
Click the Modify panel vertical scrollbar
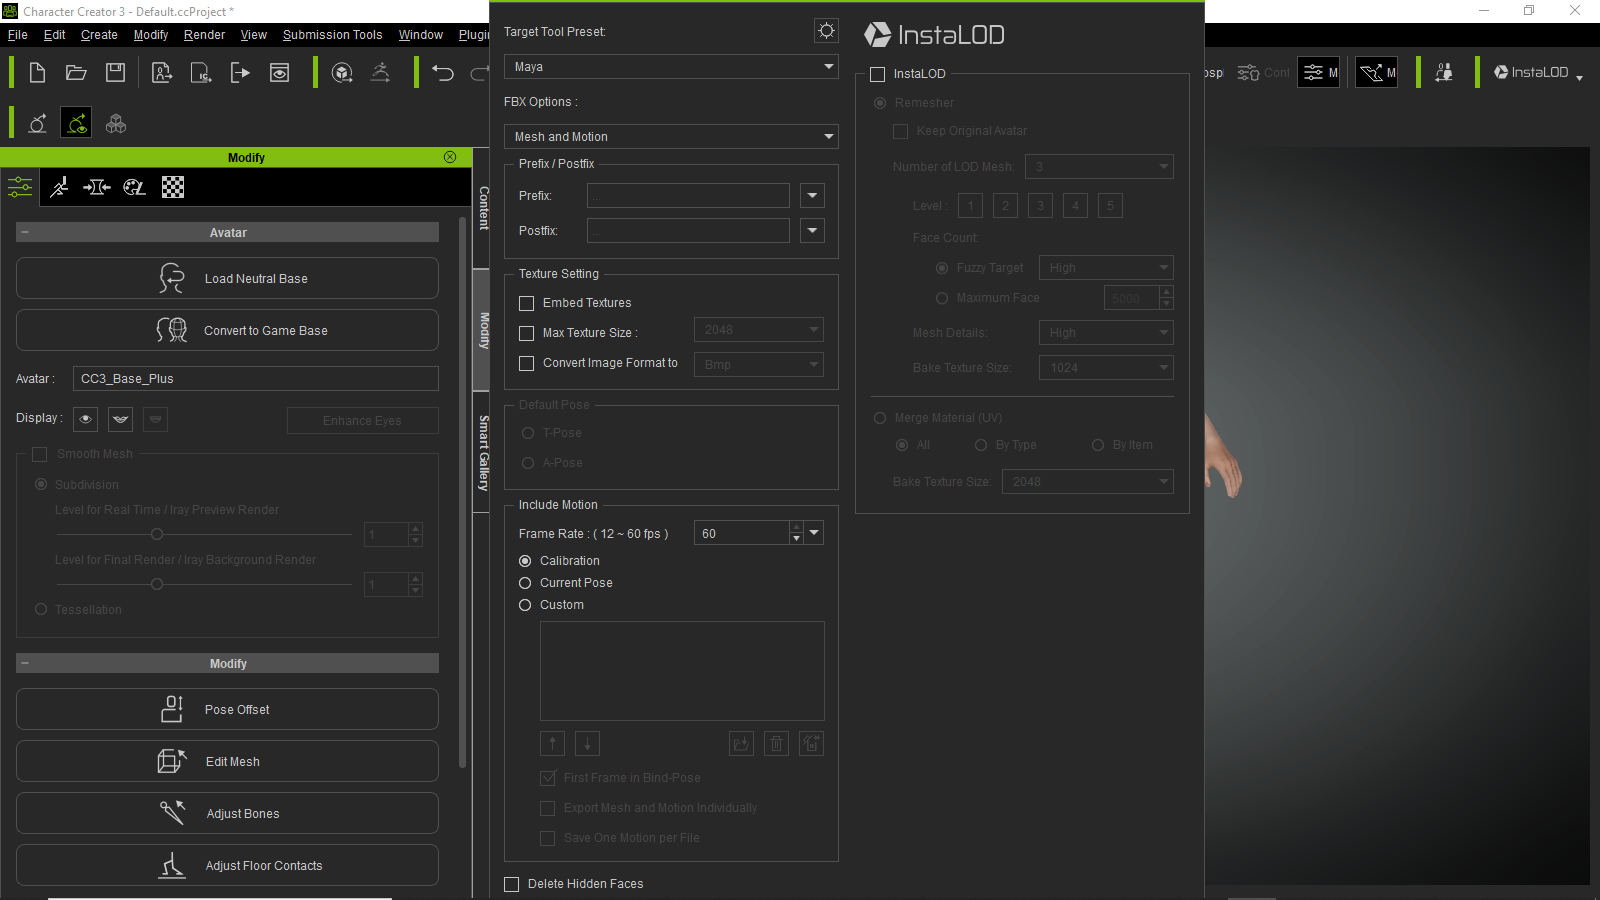click(462, 492)
